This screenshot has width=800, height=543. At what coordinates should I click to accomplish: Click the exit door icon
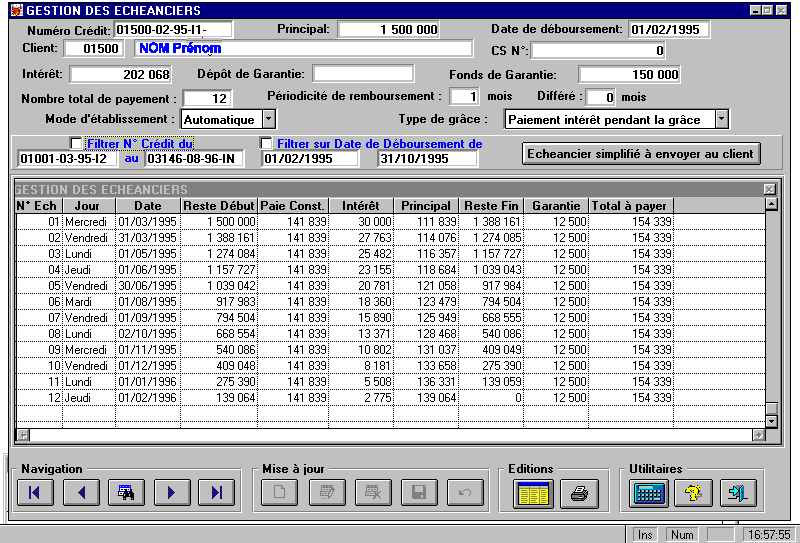tap(738, 493)
